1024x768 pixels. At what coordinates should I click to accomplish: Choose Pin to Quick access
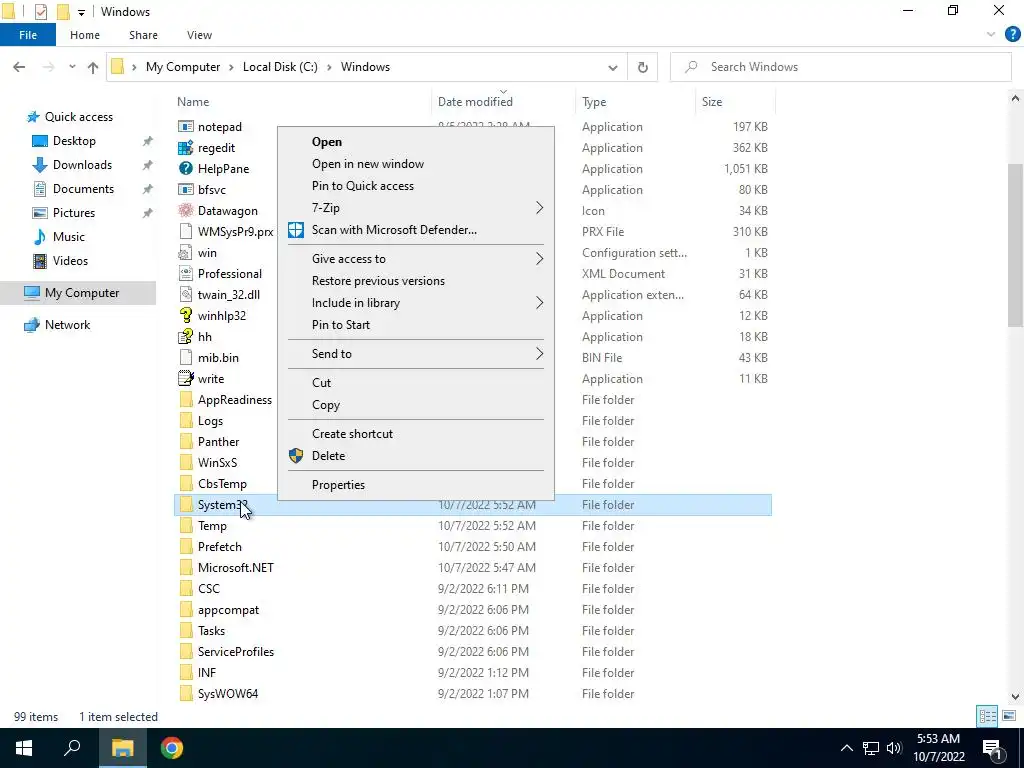pyautogui.click(x=362, y=185)
